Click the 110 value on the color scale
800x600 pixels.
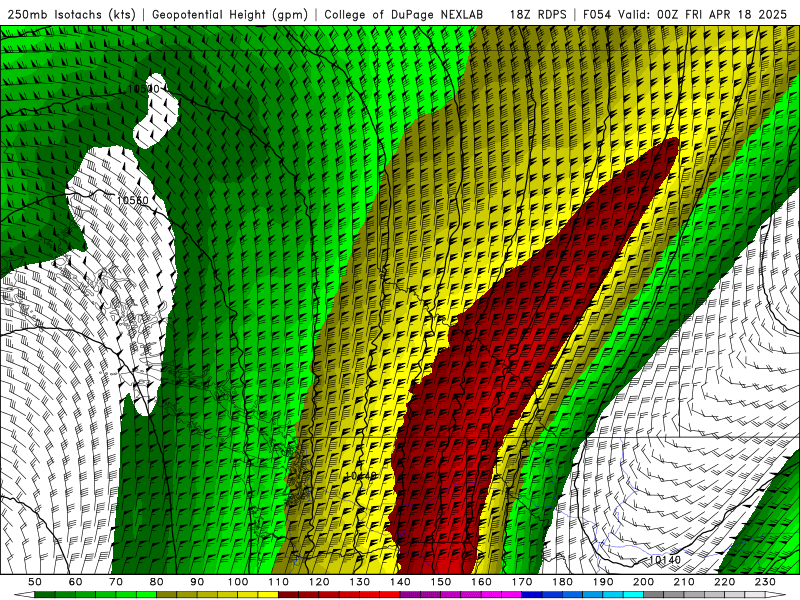(x=279, y=582)
